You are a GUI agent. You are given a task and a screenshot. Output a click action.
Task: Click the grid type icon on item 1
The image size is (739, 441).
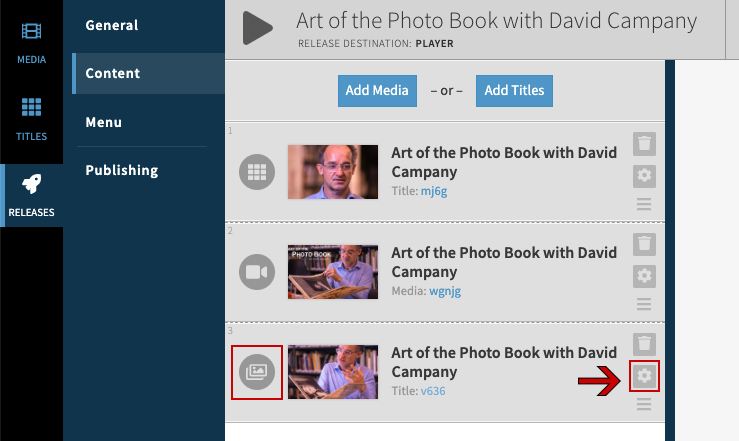257,172
